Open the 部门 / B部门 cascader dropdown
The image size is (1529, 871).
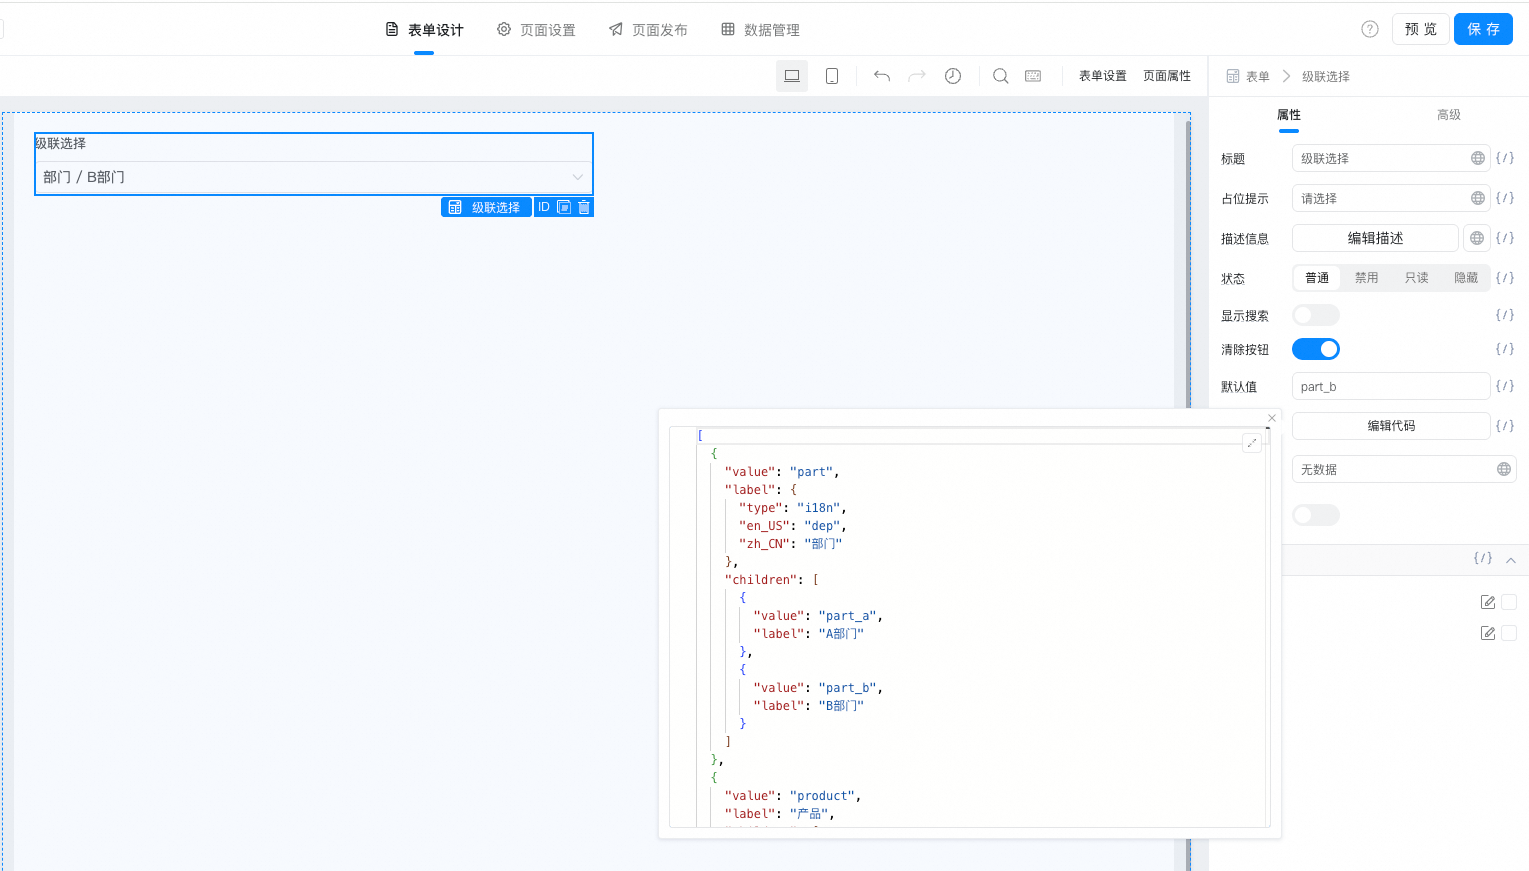click(x=313, y=177)
